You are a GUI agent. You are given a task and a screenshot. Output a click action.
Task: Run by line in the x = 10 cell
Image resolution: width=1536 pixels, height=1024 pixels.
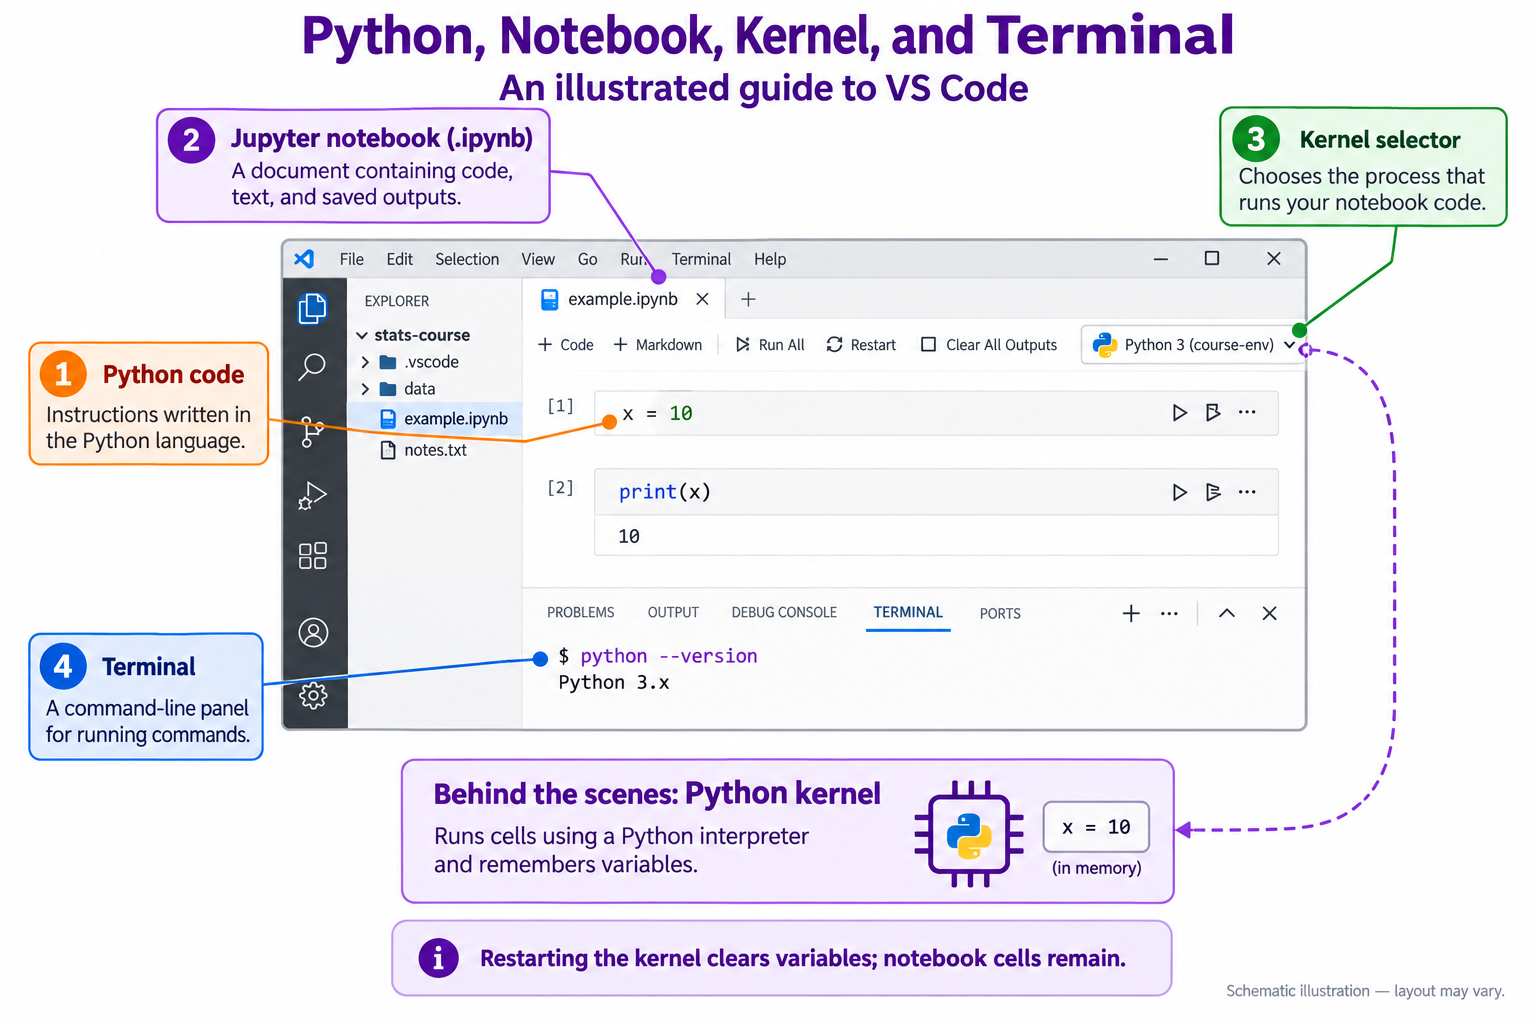1213,413
